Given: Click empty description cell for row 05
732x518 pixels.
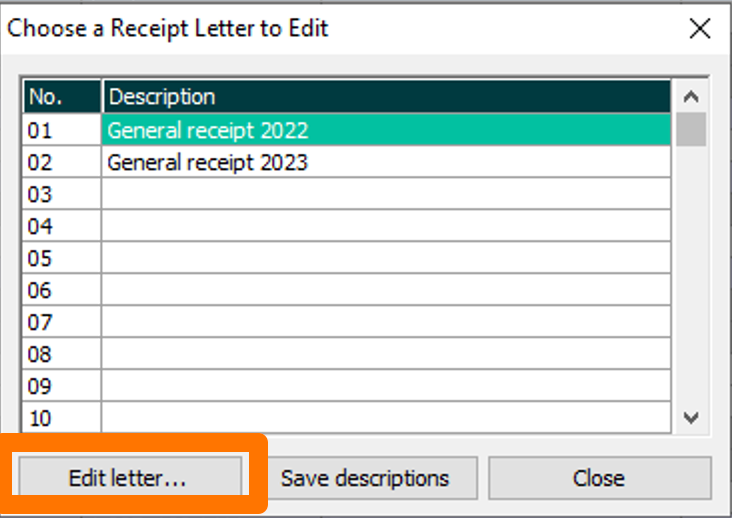Looking at the screenshot, I should [x=387, y=258].
